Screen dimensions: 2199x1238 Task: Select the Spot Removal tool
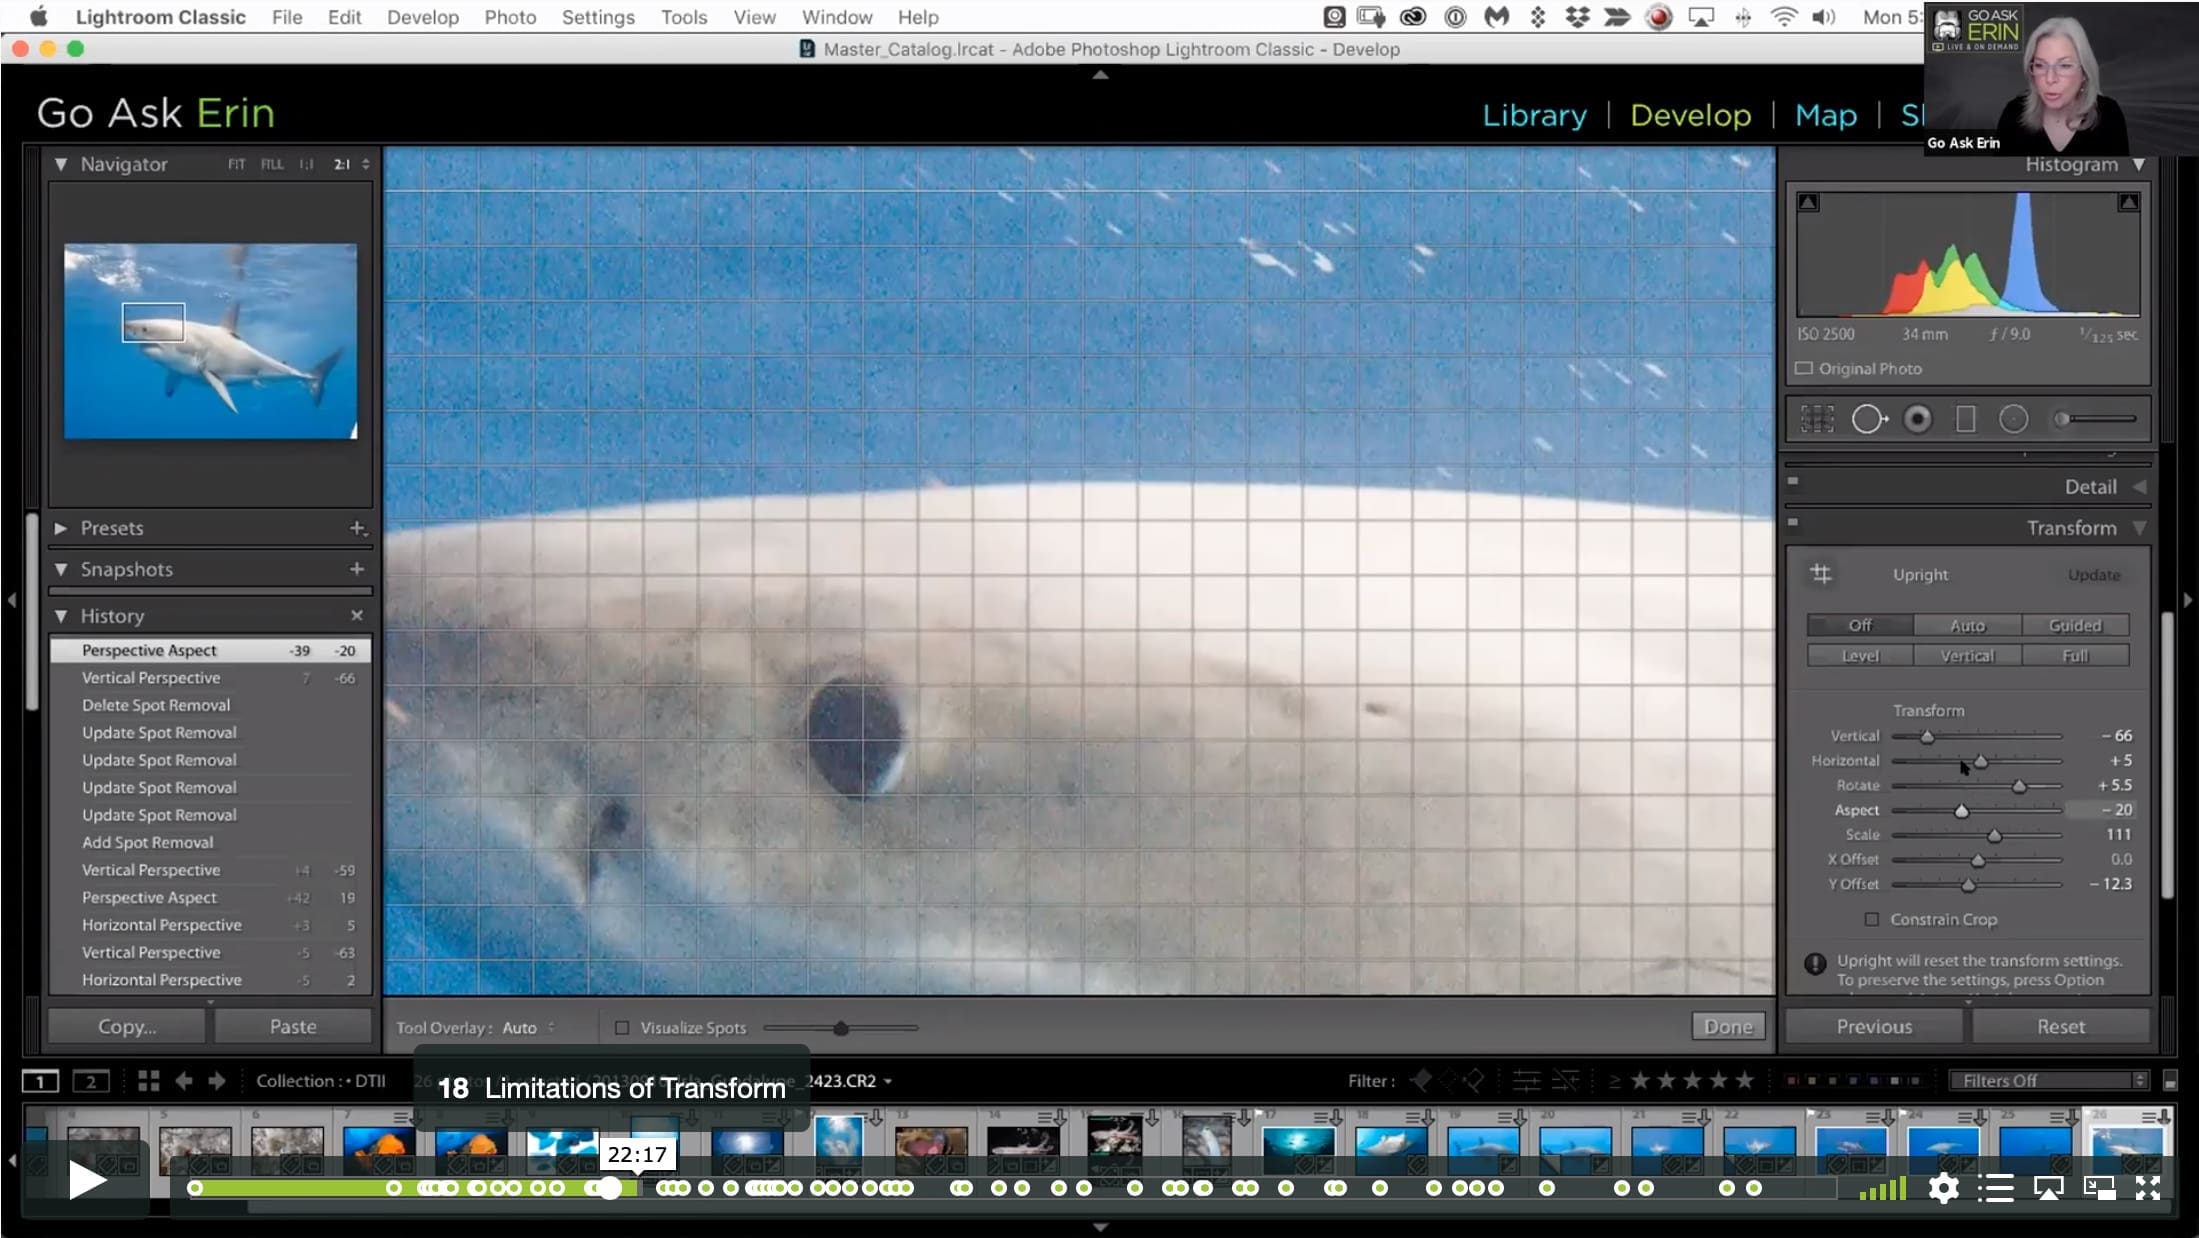point(1868,419)
